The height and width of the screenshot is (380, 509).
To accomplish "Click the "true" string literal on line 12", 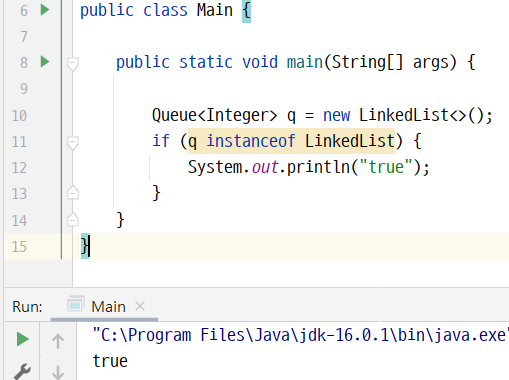I will 386,167.
